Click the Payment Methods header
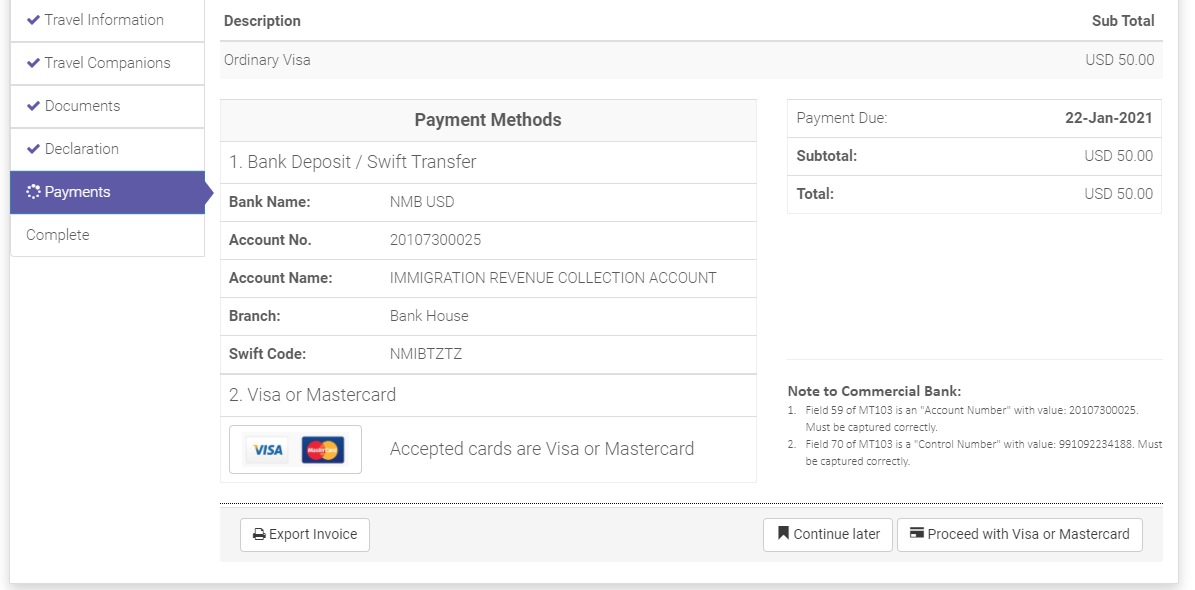 [x=488, y=120]
